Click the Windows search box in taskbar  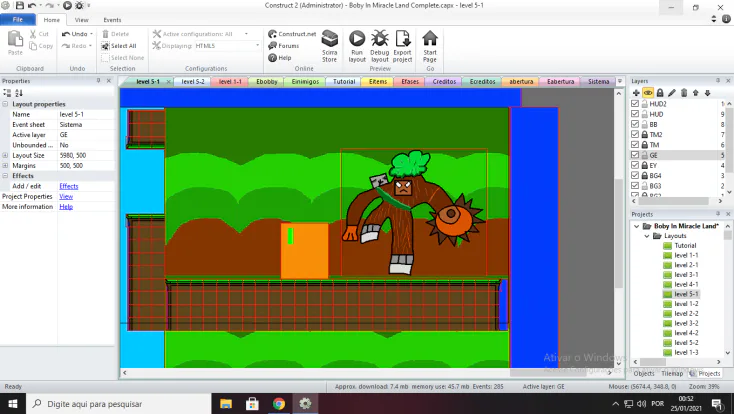119,404
